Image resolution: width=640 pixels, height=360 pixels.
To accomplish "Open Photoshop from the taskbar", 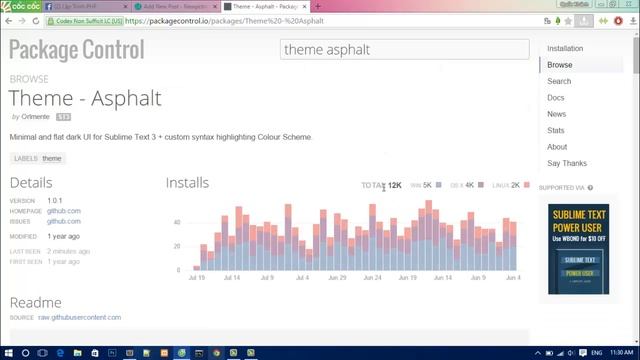I will 112,353.
